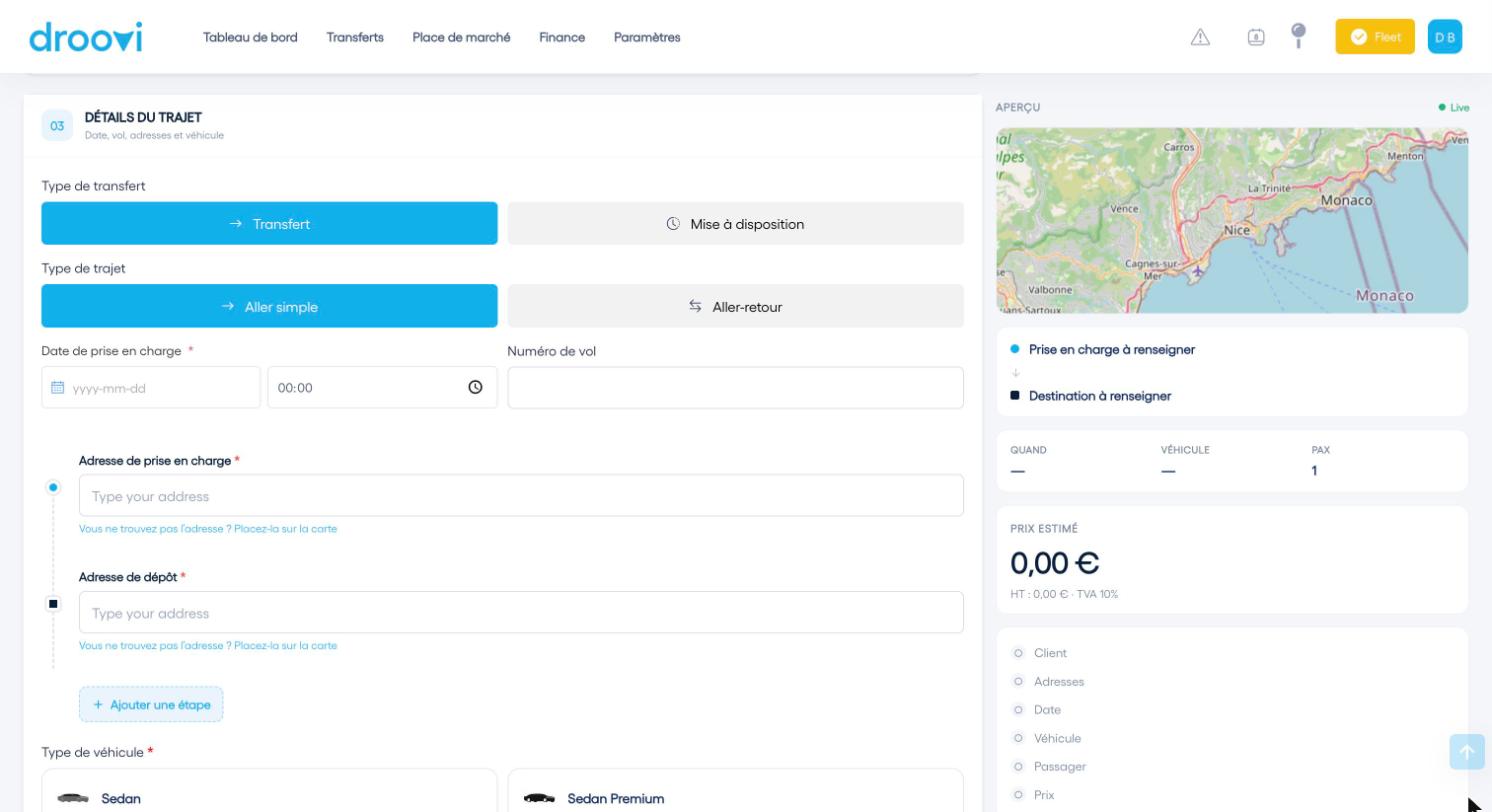Click the droovi logo
Viewport: 1492px width, 812px height.
[x=86, y=37]
